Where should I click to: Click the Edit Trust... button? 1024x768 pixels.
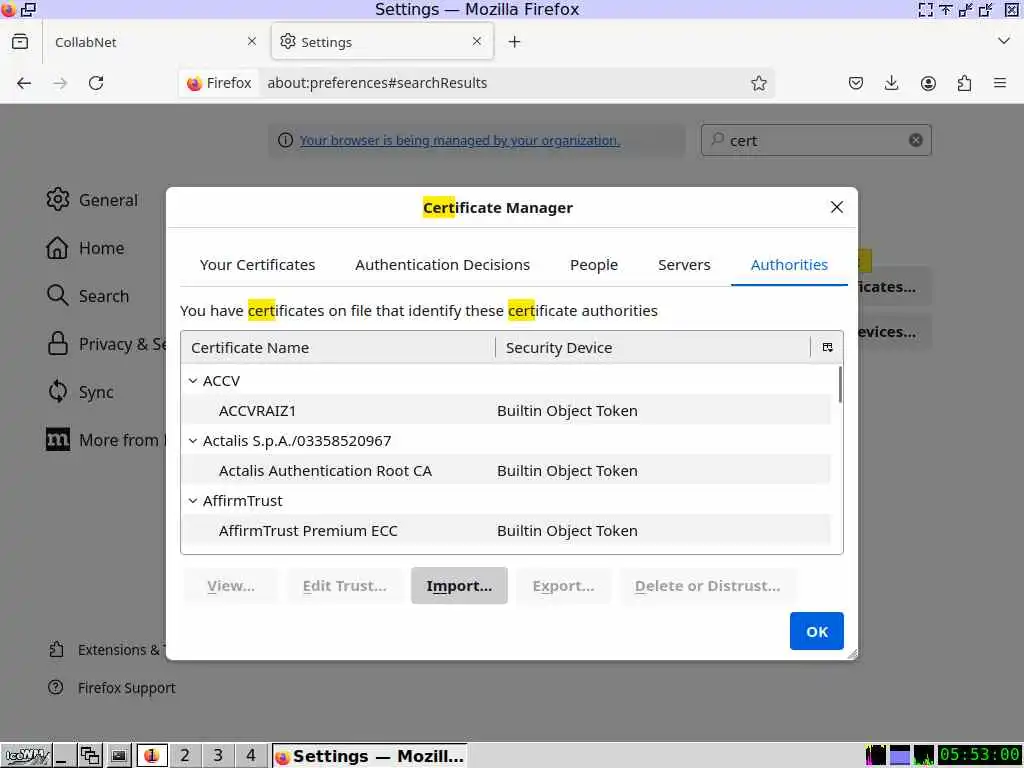(344, 585)
